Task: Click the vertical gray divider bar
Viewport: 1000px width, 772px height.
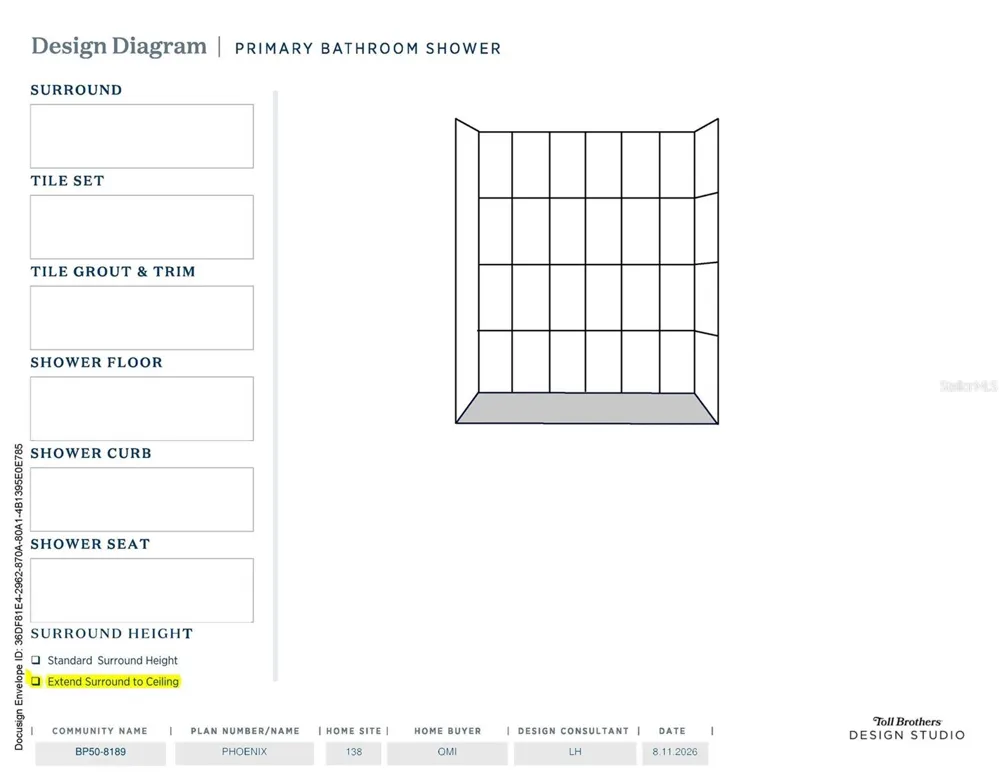Action: coord(276,386)
